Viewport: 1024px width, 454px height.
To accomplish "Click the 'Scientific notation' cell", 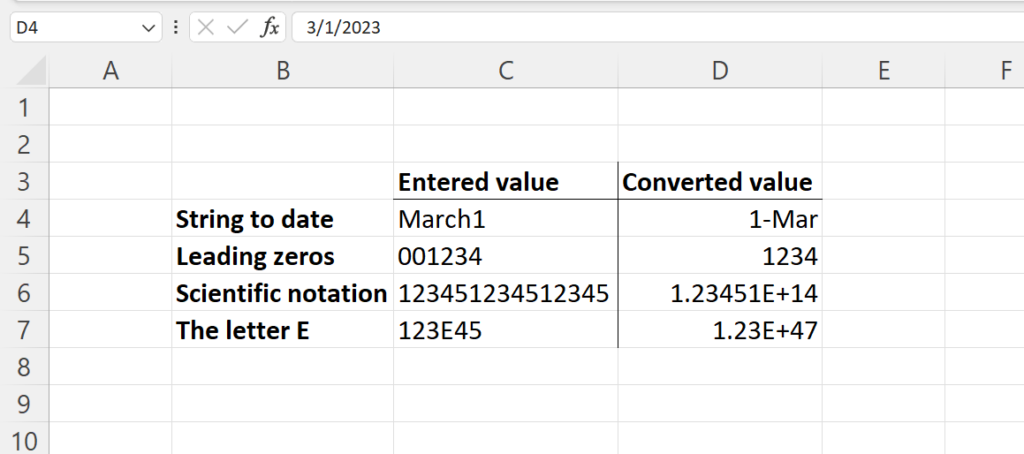I will [283, 293].
